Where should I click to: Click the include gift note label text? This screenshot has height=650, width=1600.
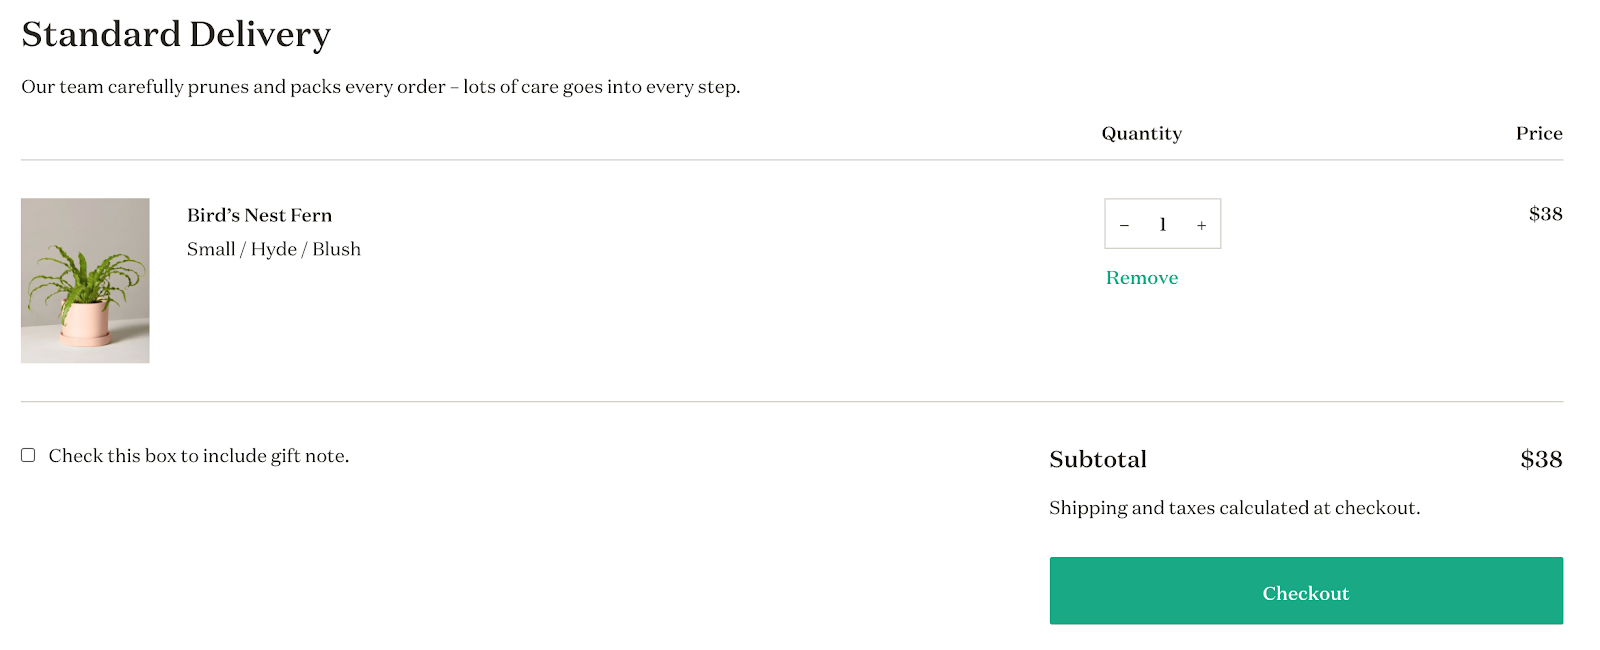(x=199, y=456)
